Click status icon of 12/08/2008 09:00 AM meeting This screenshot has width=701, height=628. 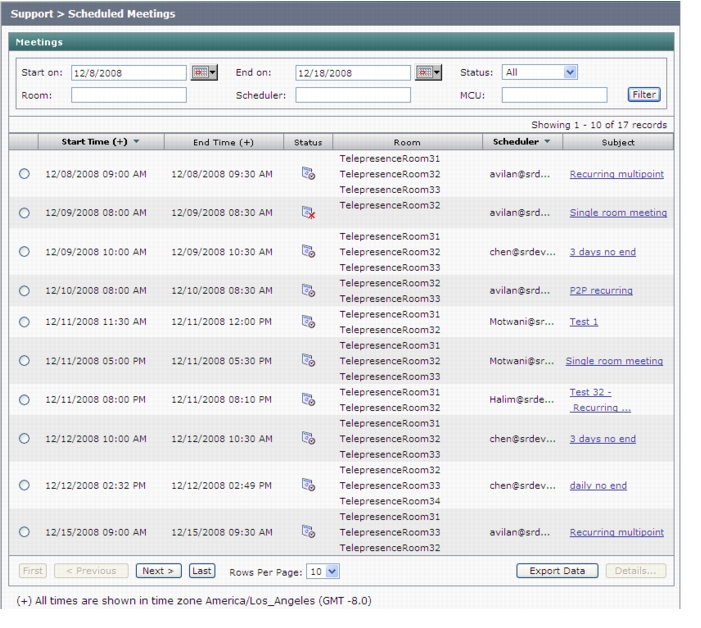click(x=308, y=173)
